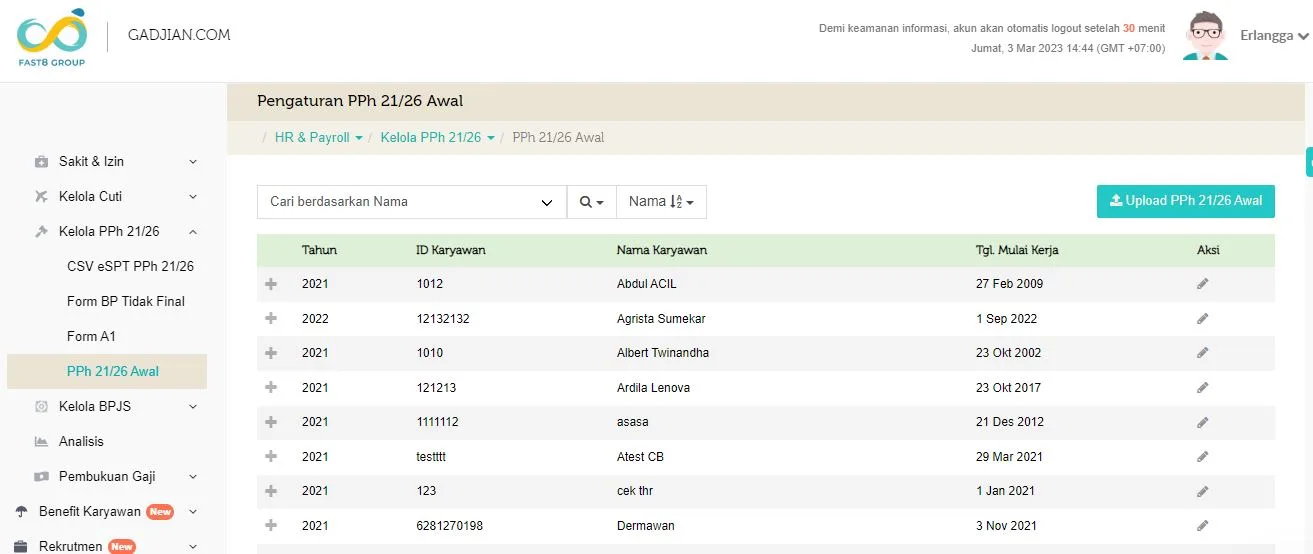Click the user avatar picture
The image size is (1313, 554).
[x=1207, y=37]
